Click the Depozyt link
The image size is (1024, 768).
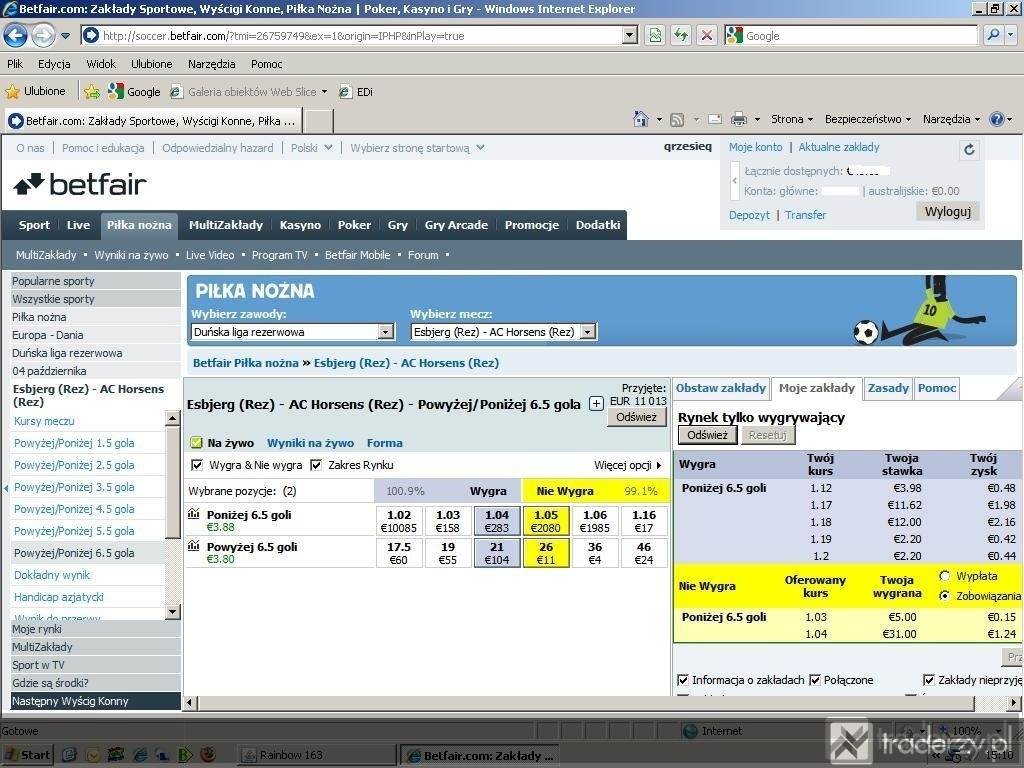(x=749, y=215)
